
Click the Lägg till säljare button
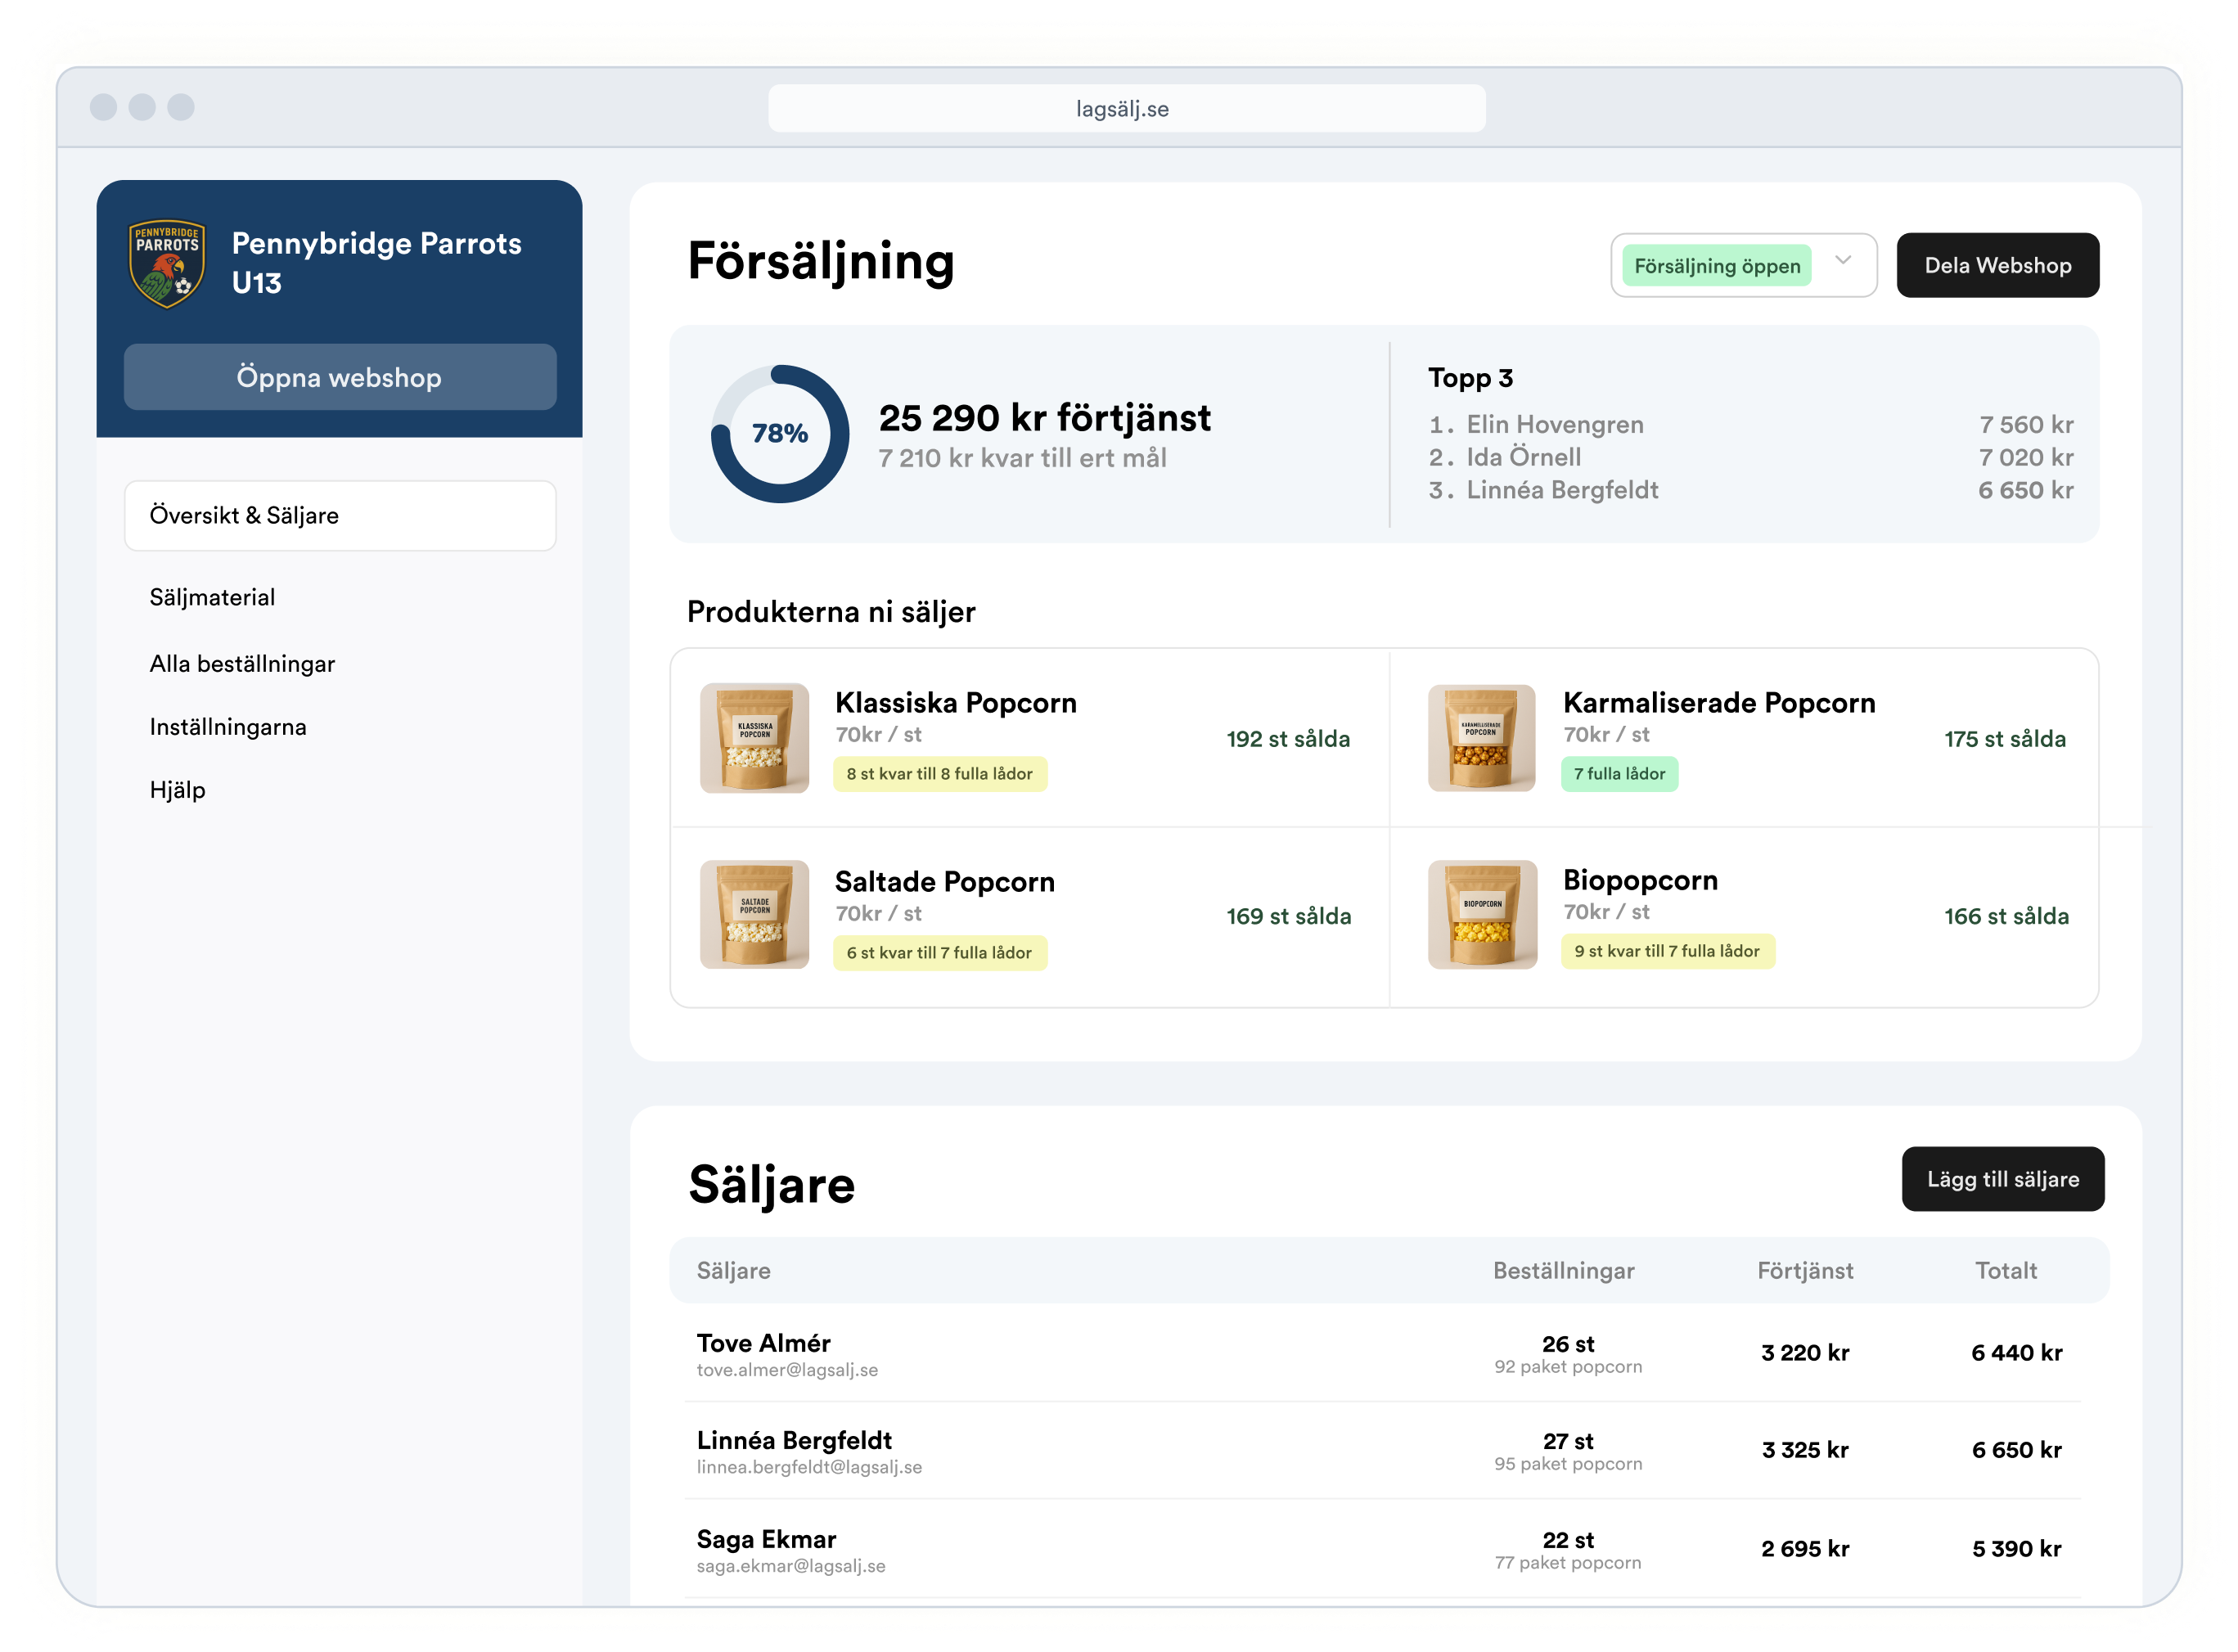[2002, 1179]
